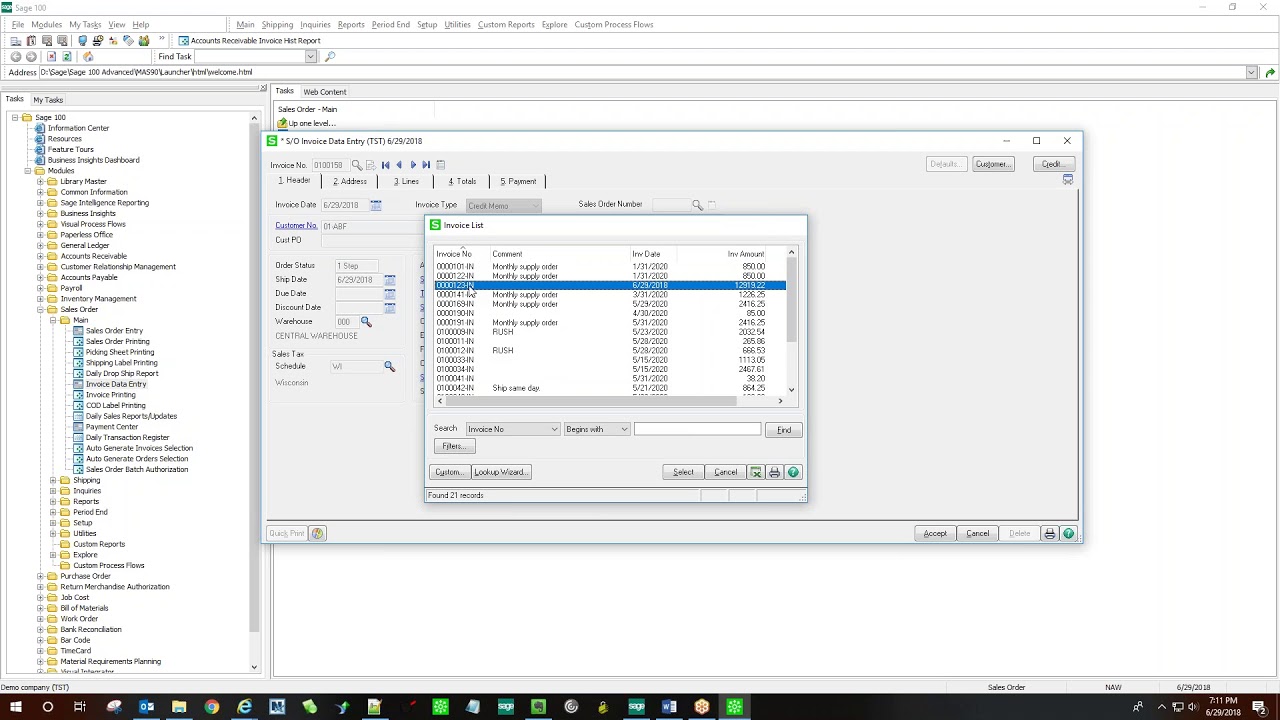Select the invoice 0100042-IN Ship same day row
The image size is (1280, 720).
point(610,388)
